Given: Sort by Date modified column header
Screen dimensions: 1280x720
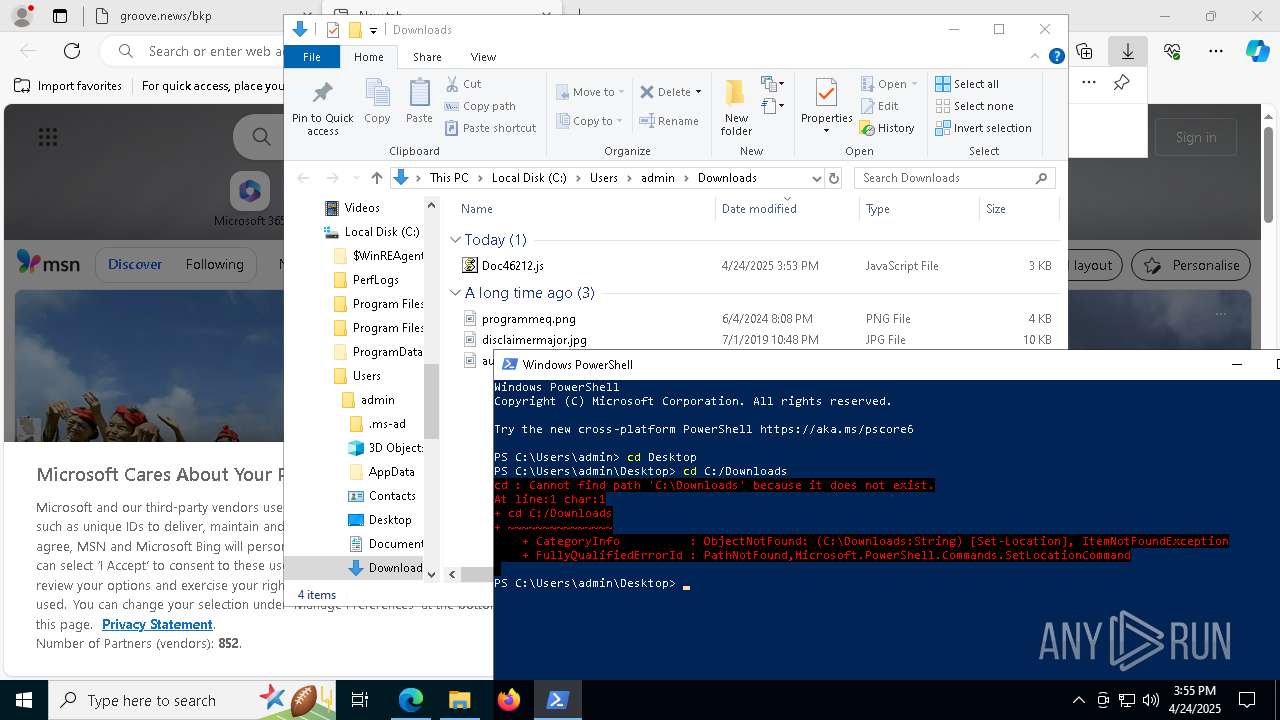Looking at the screenshot, I should 759,209.
